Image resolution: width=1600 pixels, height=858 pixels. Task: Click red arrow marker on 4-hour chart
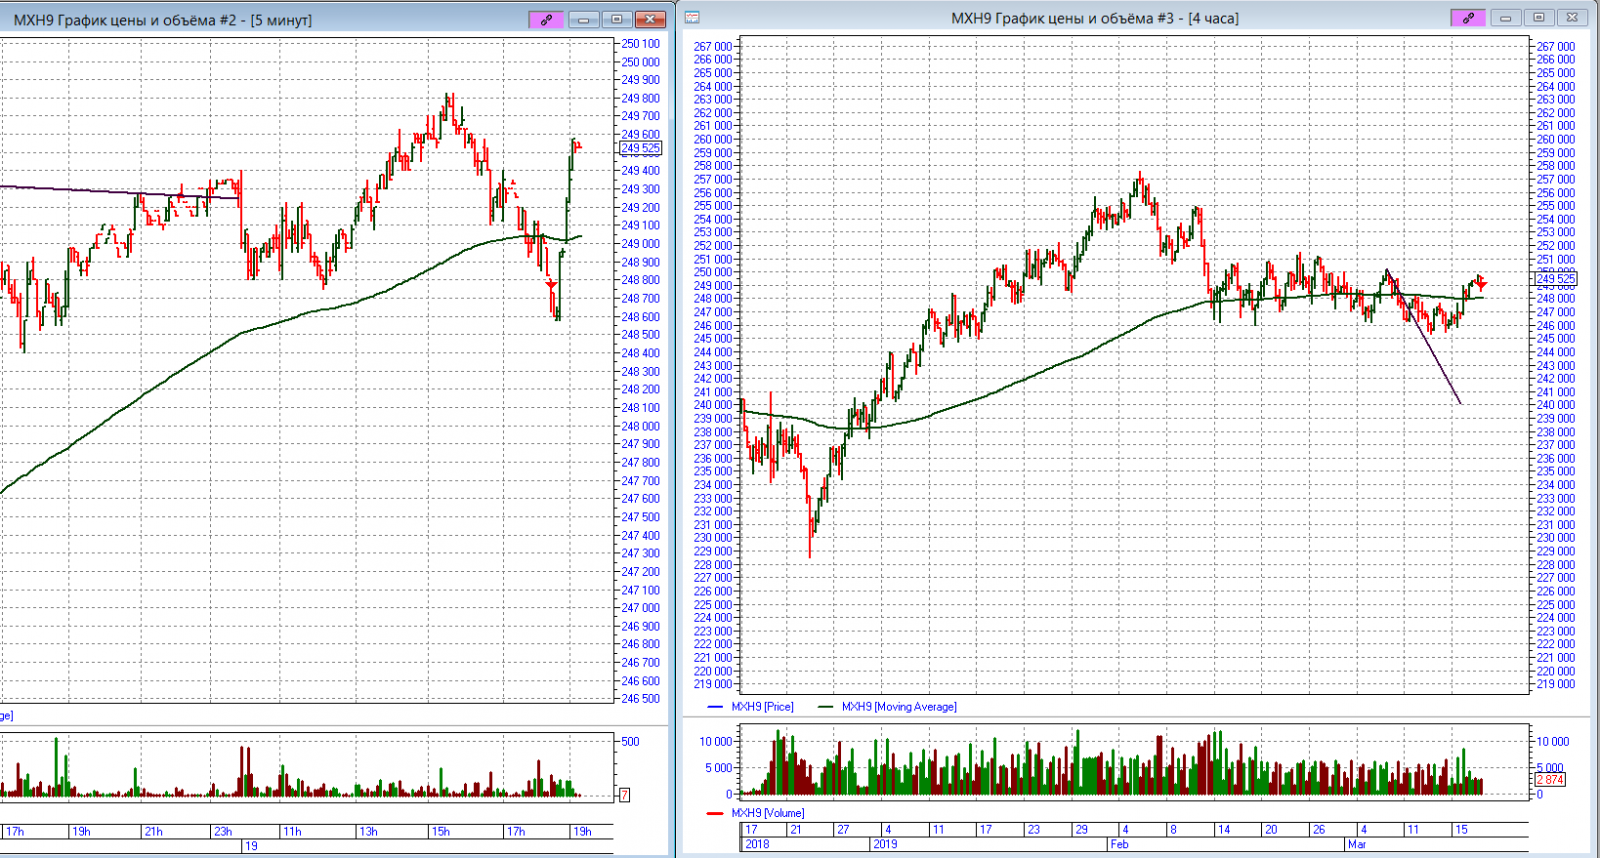point(1481,284)
